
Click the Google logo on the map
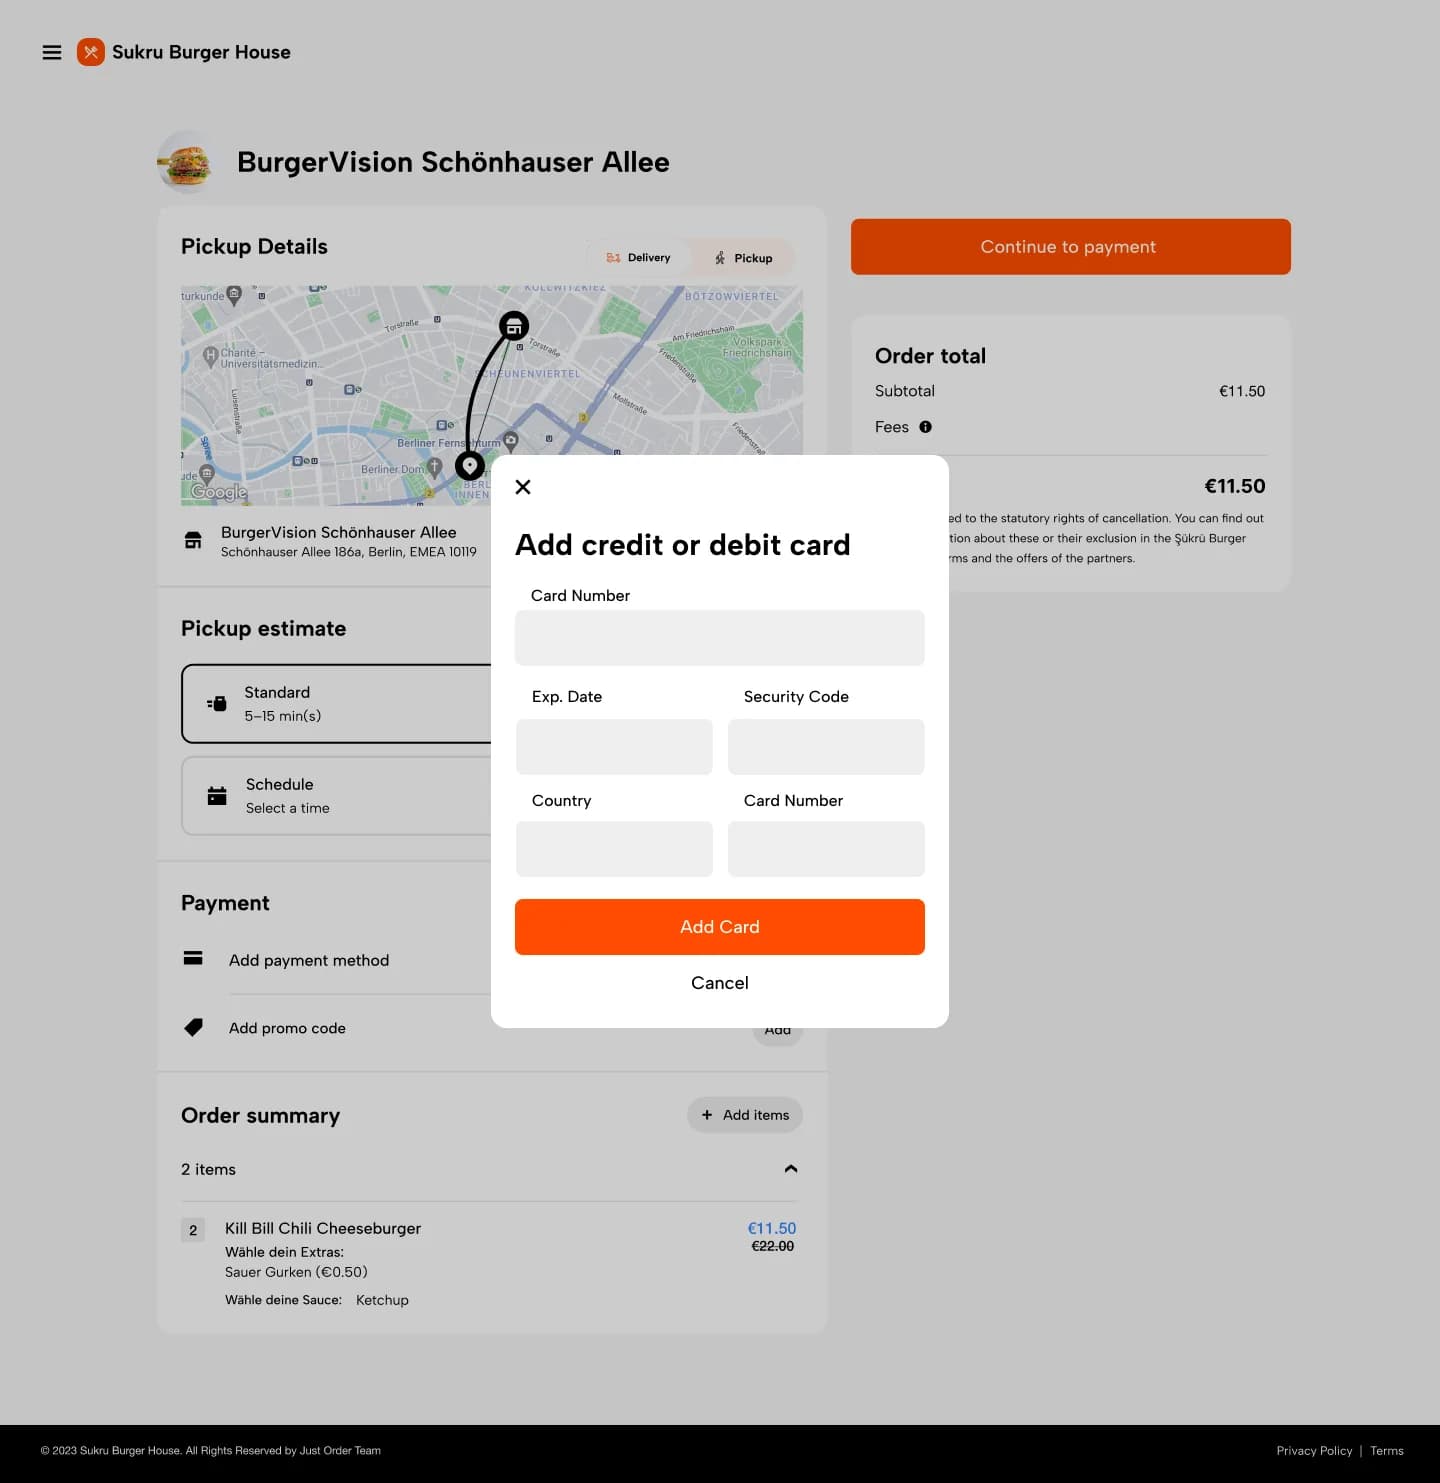point(219,492)
